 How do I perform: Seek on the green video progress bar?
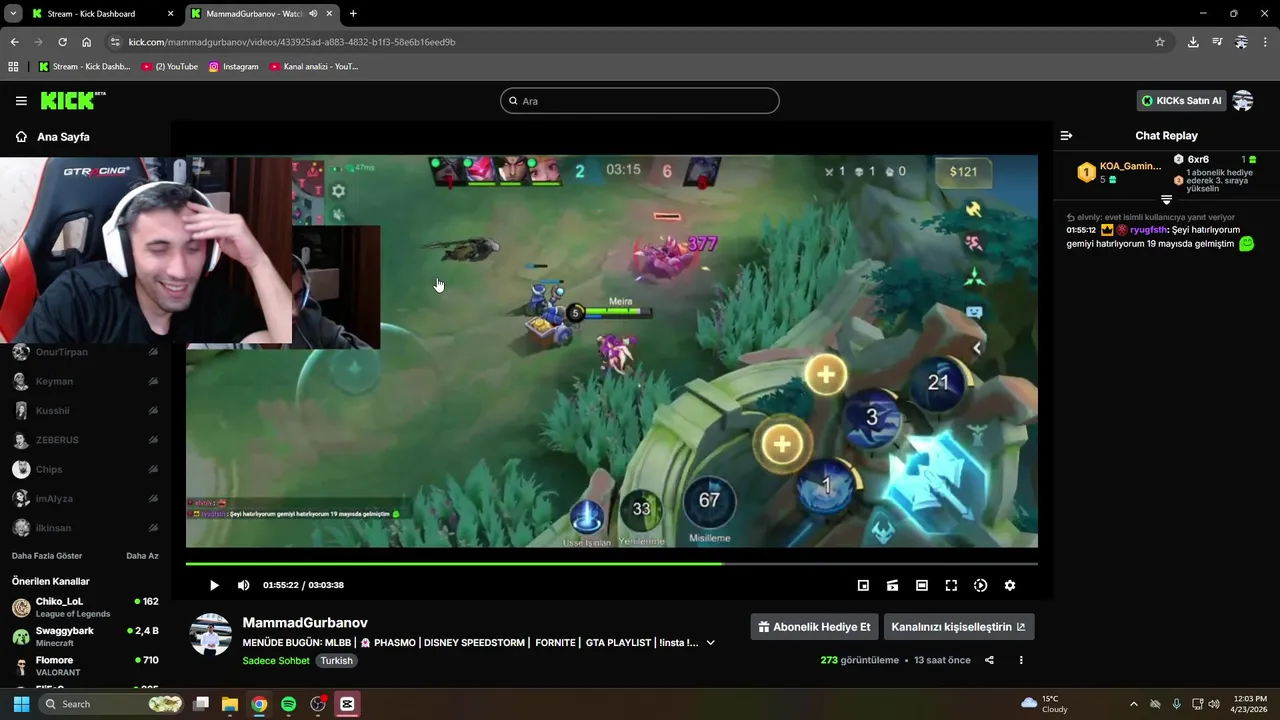(x=611, y=563)
